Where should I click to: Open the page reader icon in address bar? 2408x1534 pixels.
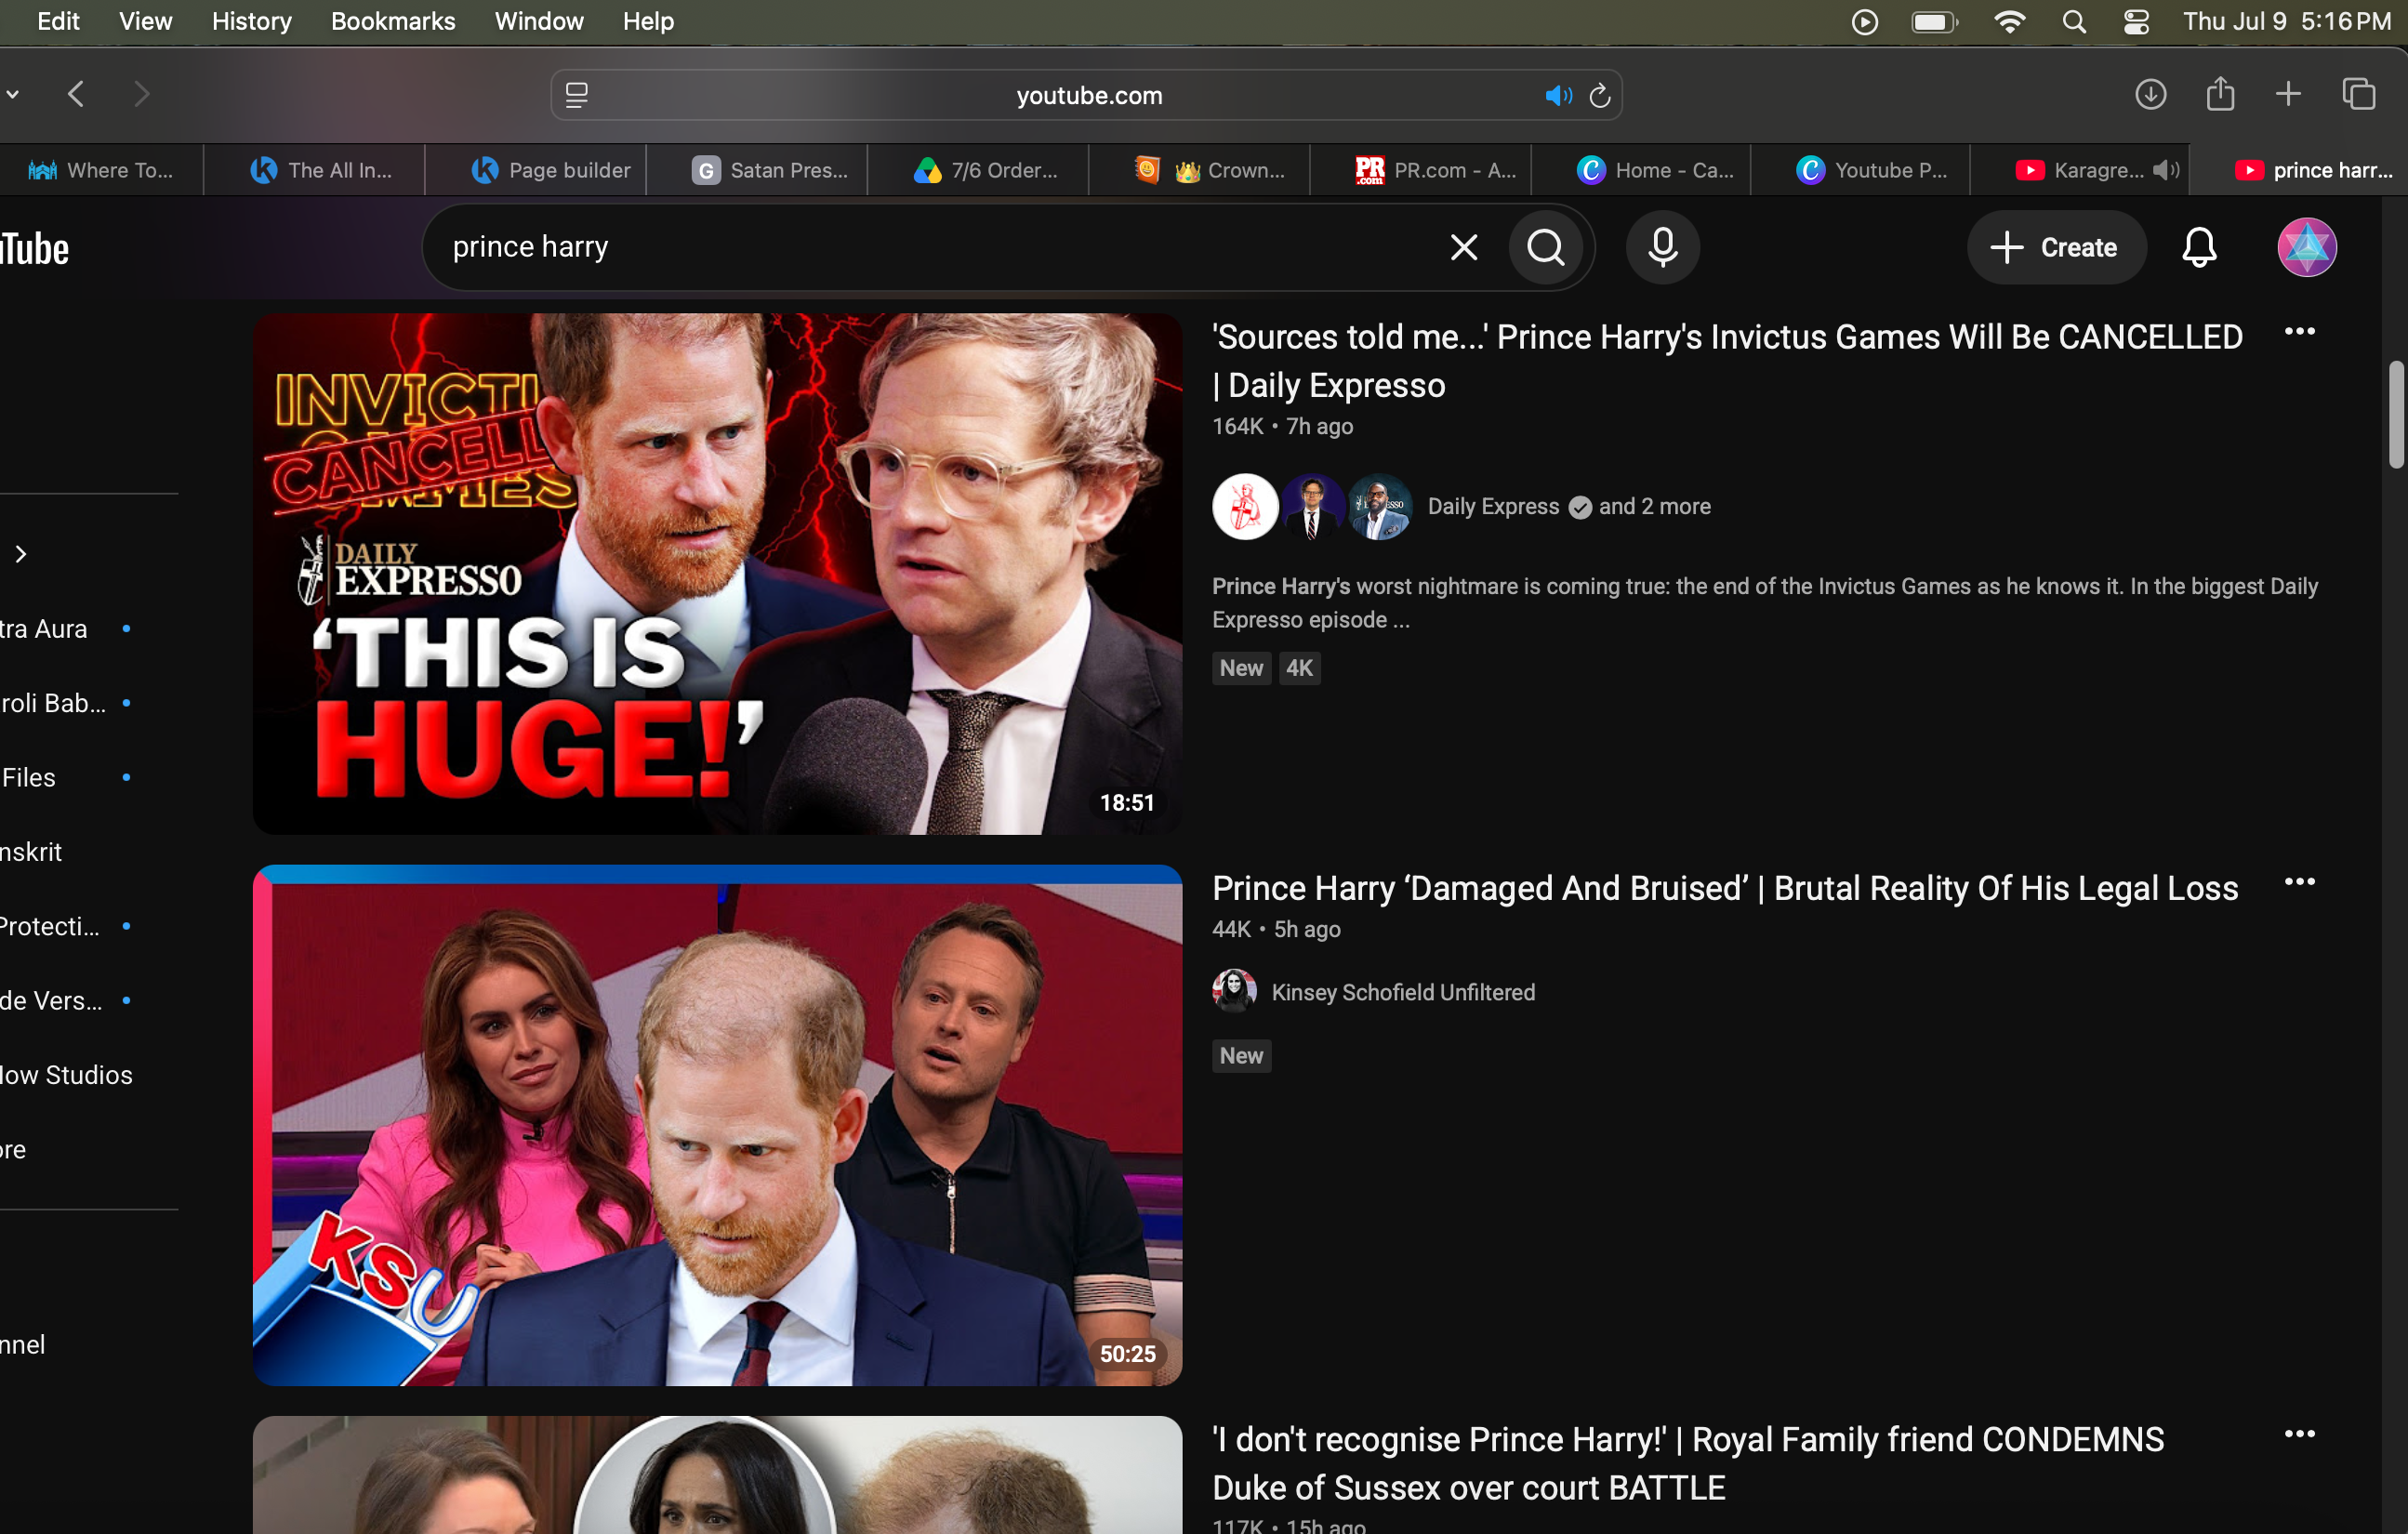(x=577, y=96)
